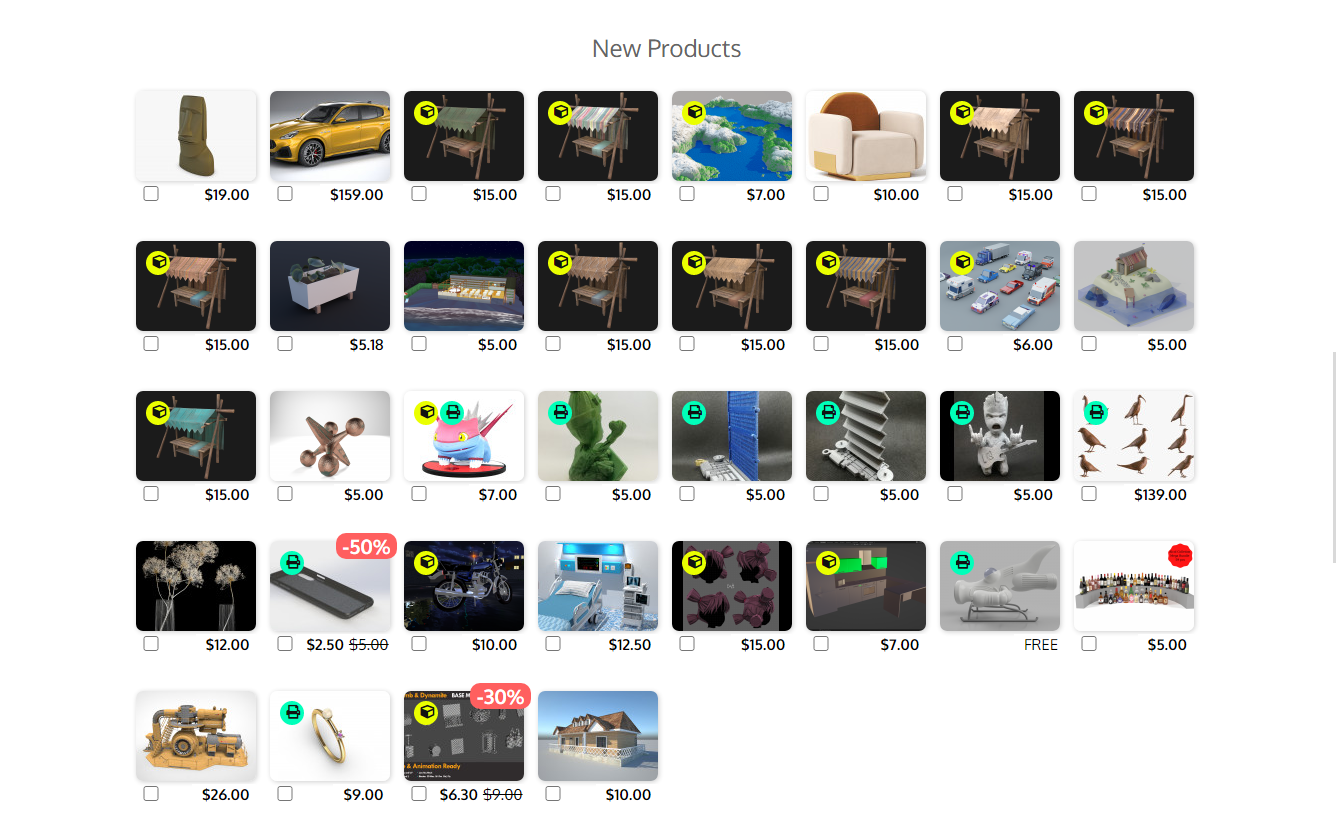Viewport: 1336px width, 833px height.
Task: Tick the checkbox for the $19.00 Moai statue
Action: [151, 194]
